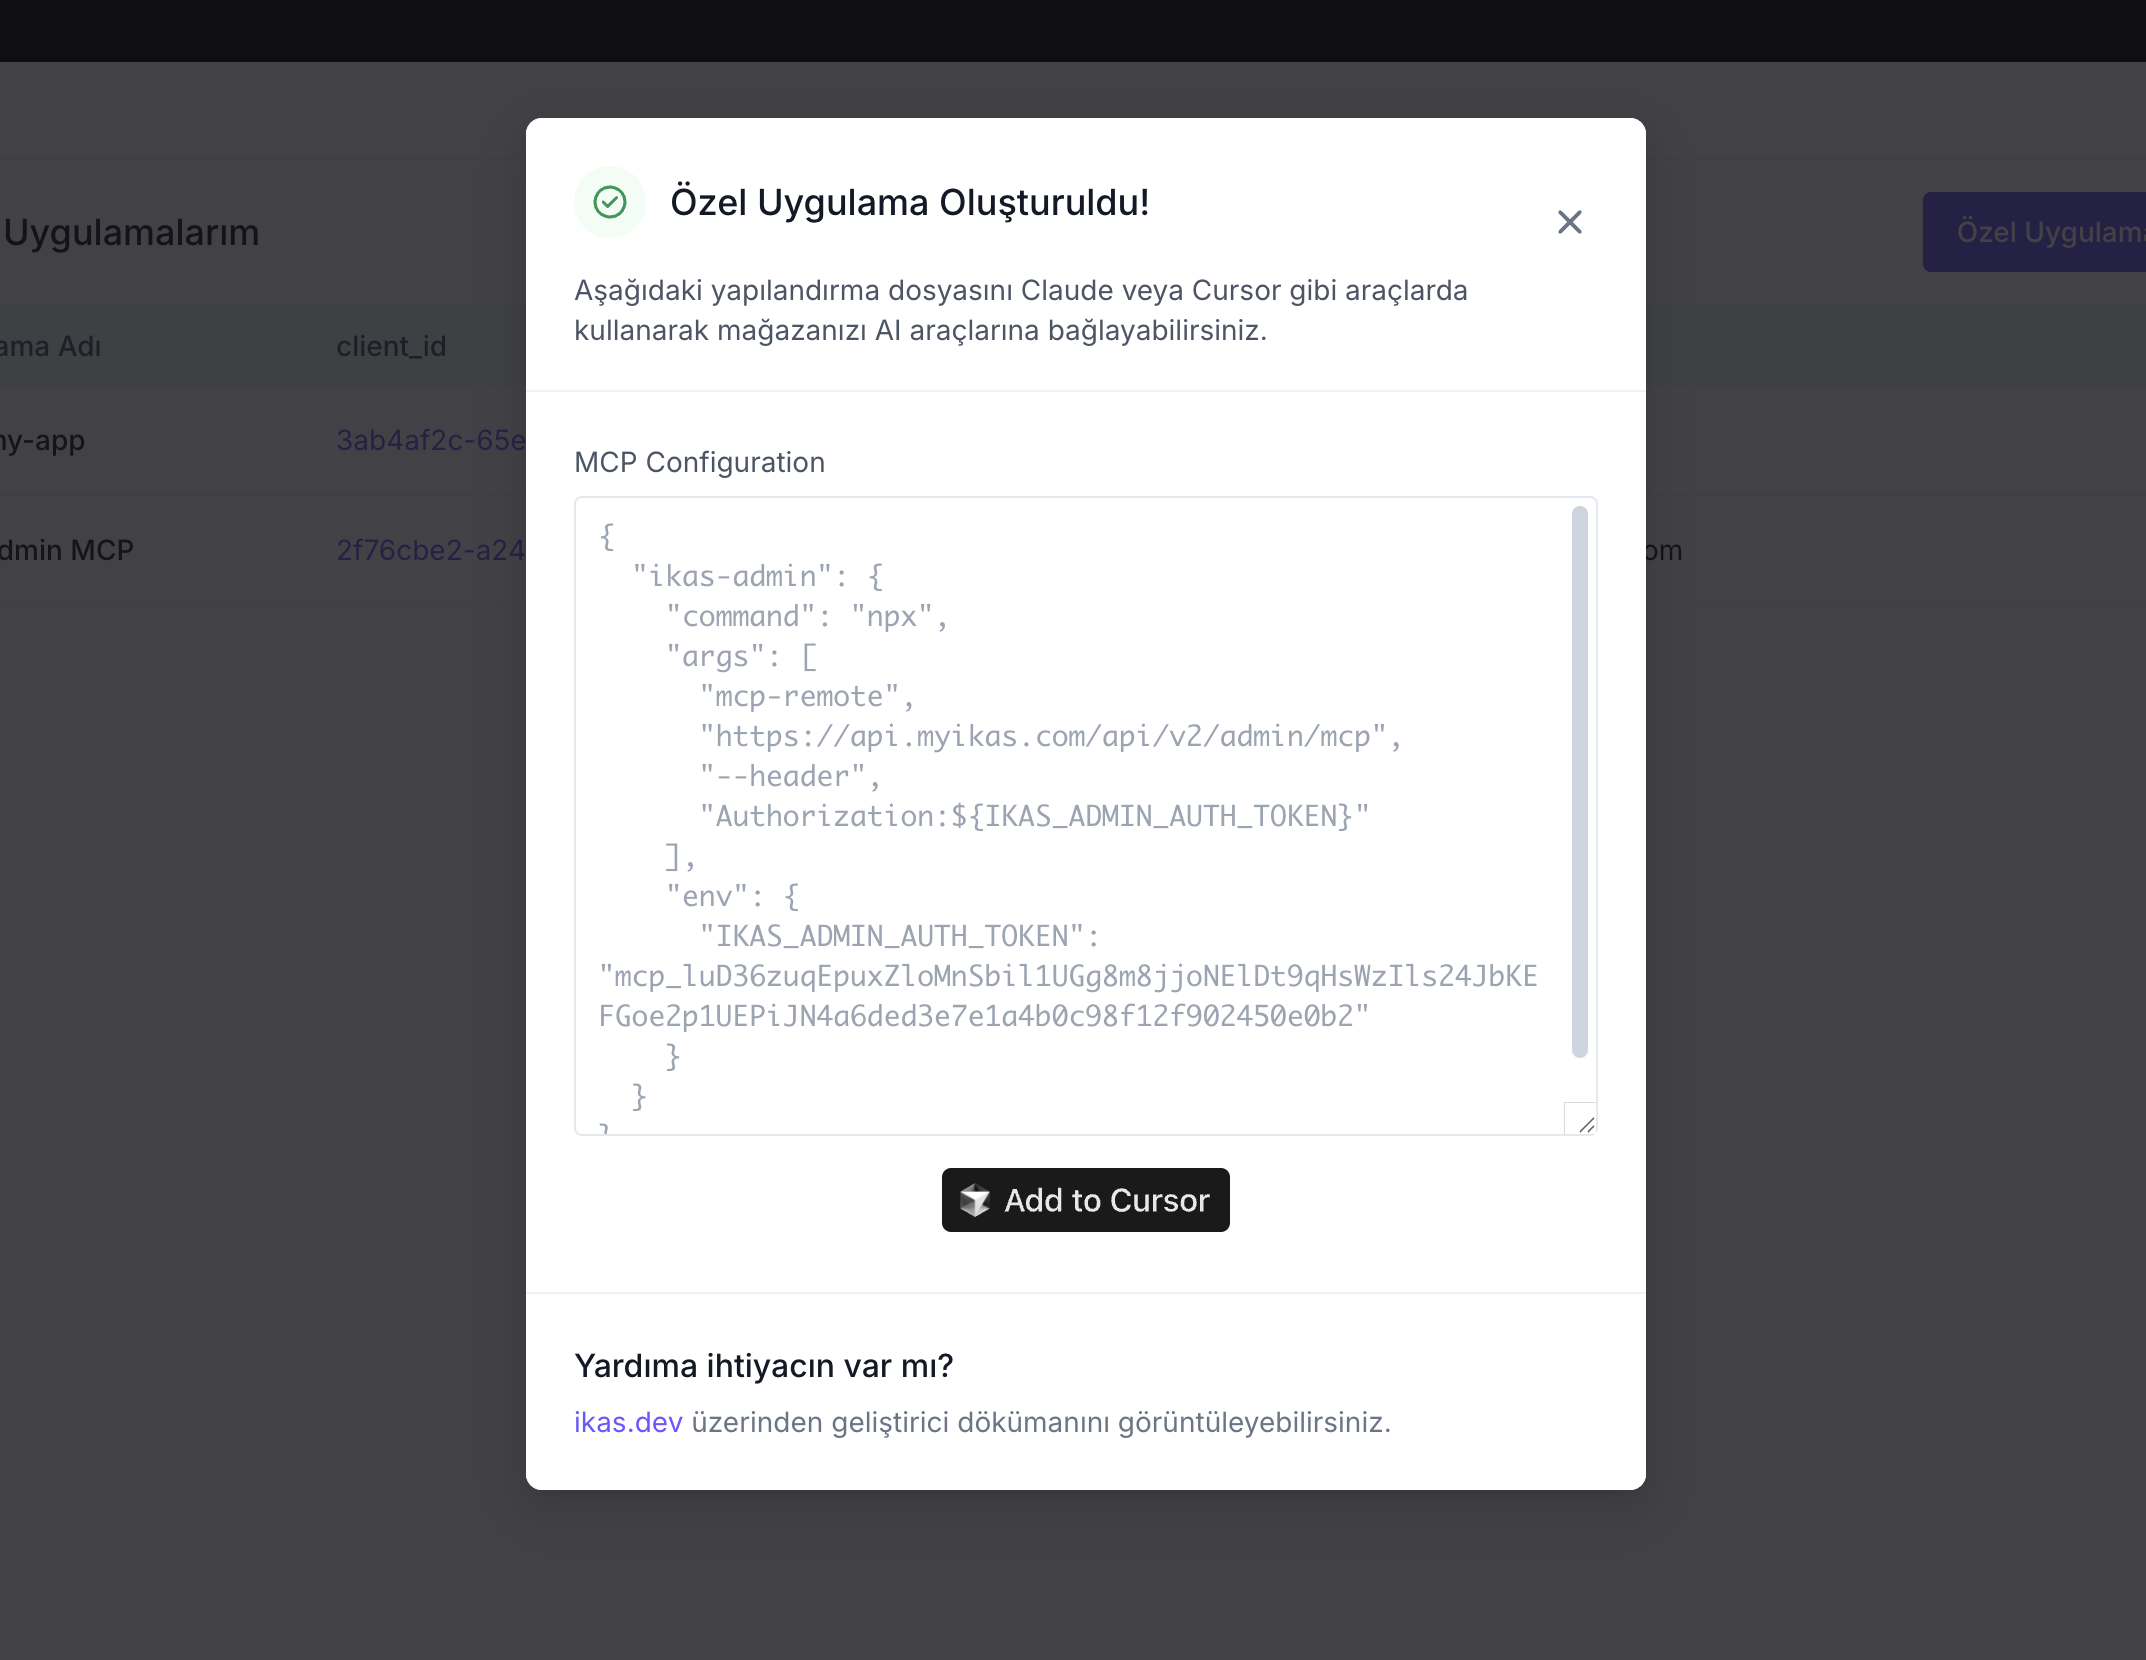Open the 3ab4af2c client_id link

pyautogui.click(x=430, y=440)
